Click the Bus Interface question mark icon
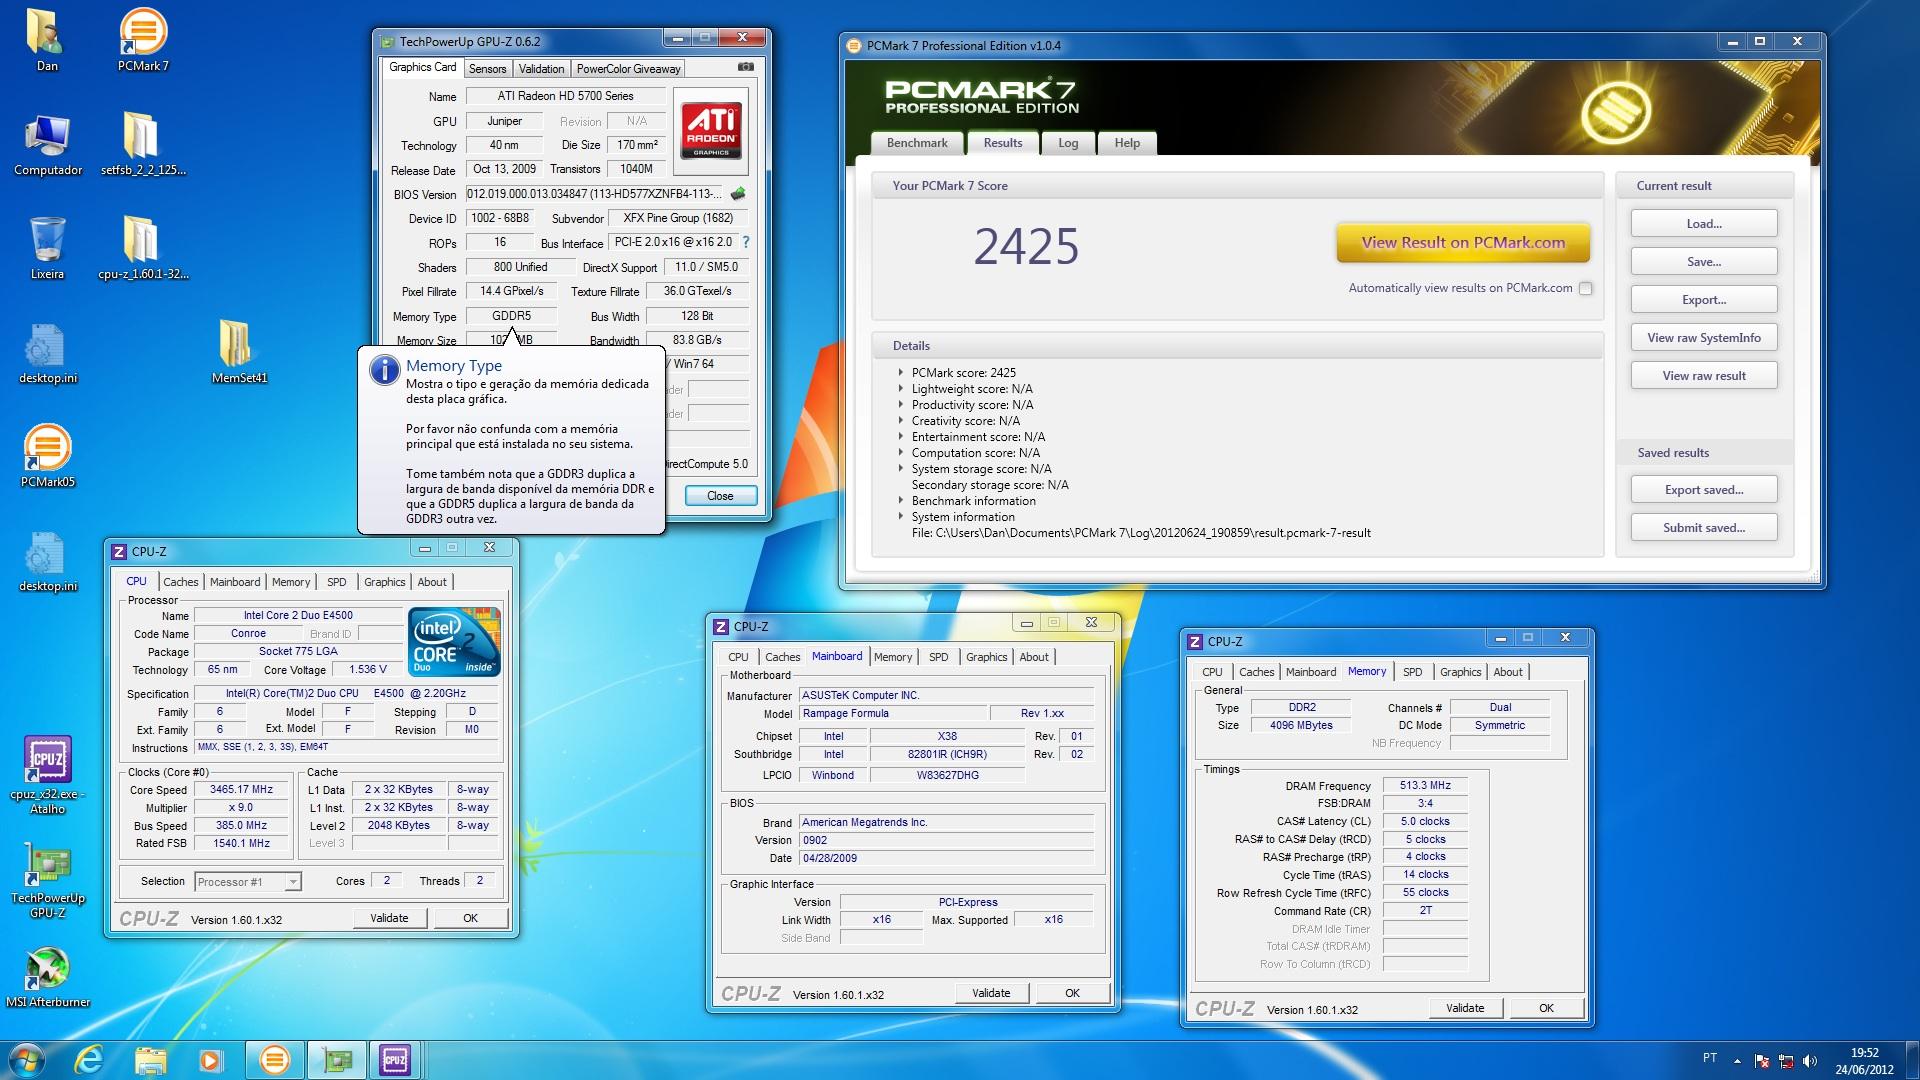 [746, 242]
